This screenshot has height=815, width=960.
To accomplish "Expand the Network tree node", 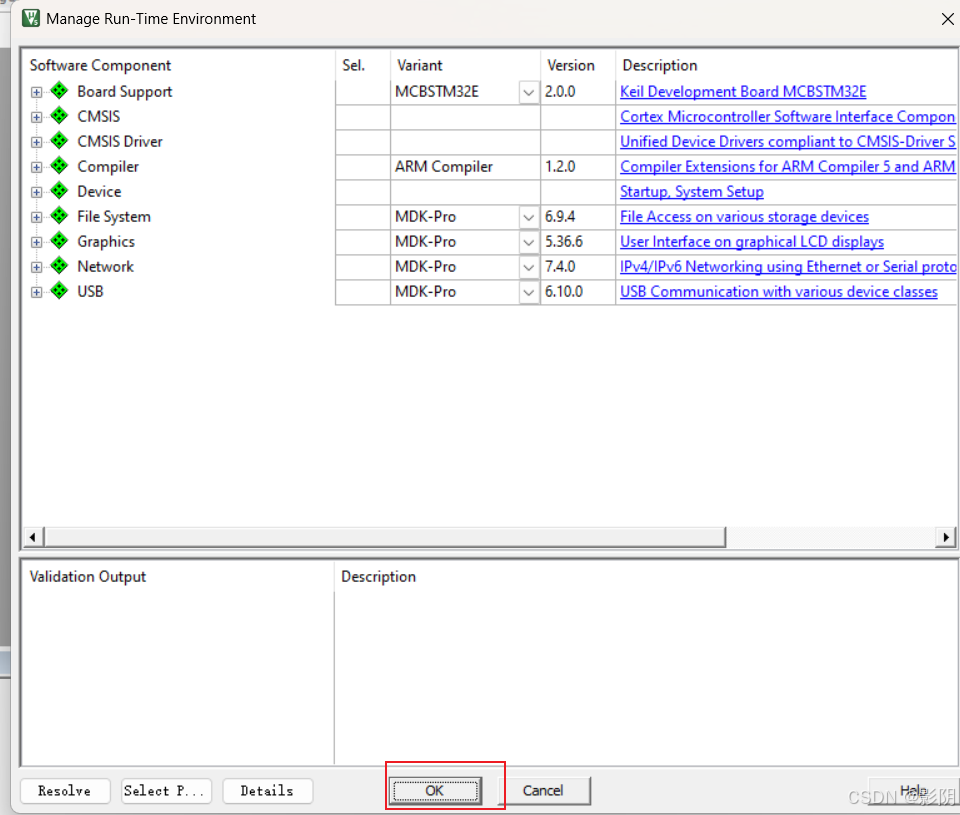I will tap(37, 268).
